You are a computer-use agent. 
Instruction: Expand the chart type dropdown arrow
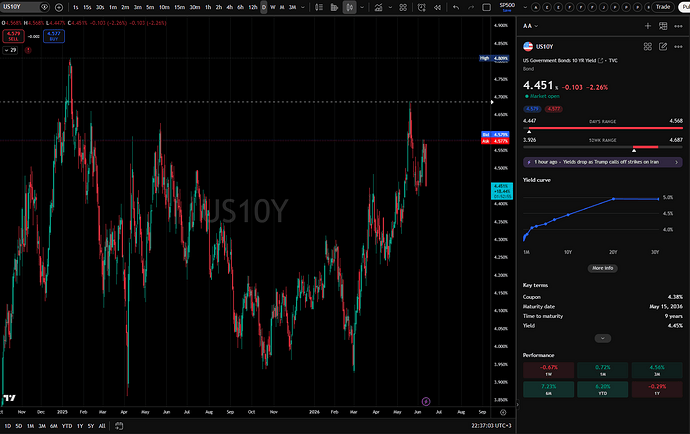(362, 7)
